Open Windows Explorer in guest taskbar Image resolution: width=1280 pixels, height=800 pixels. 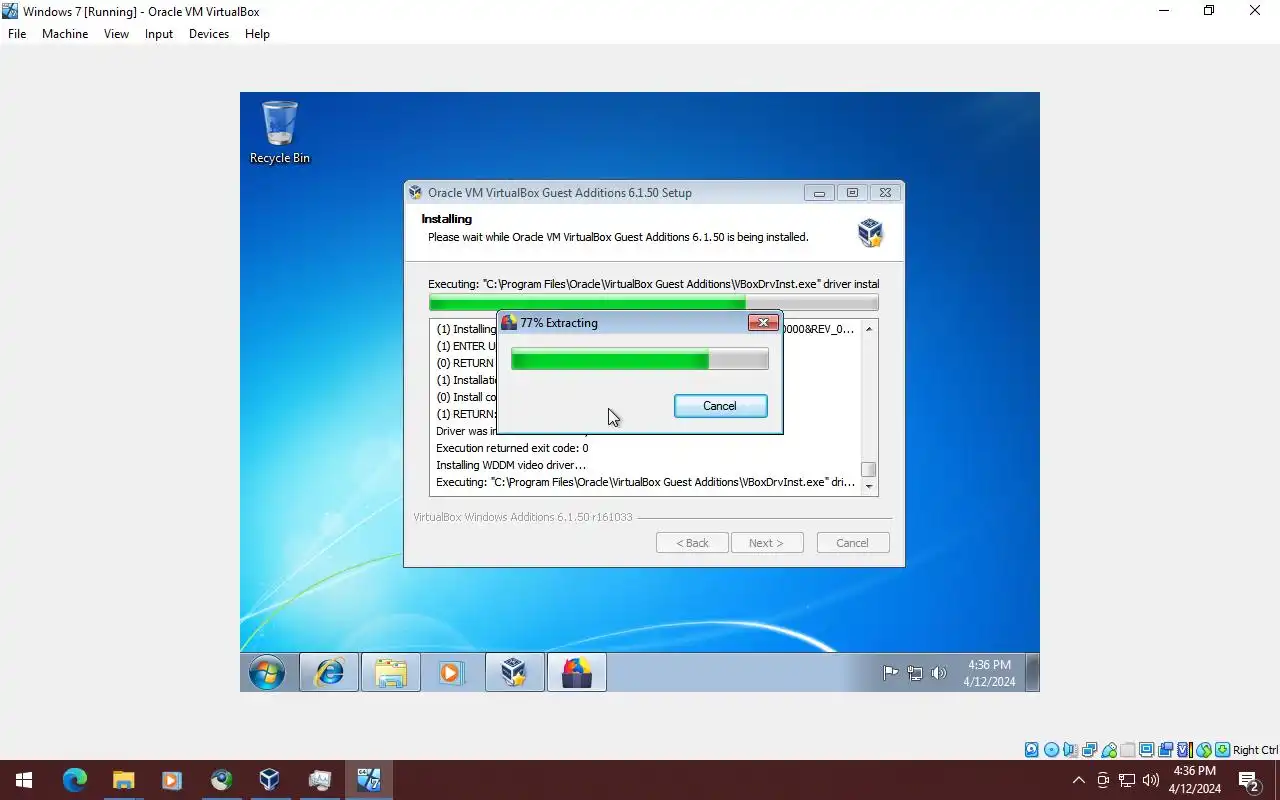click(391, 673)
